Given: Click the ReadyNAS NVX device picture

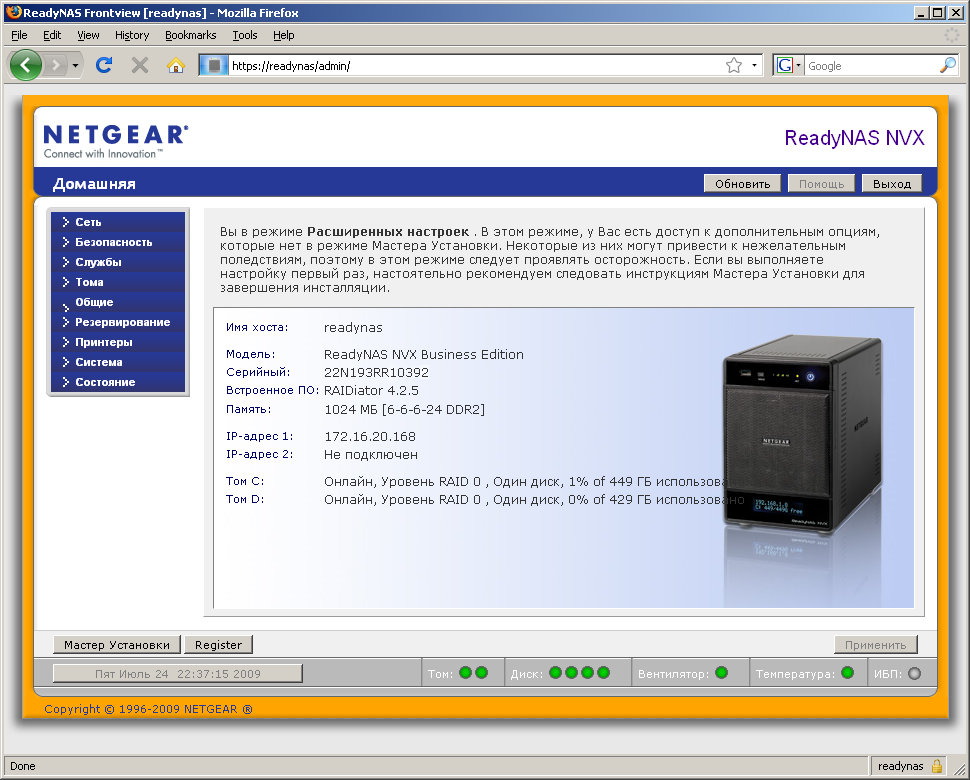Looking at the screenshot, I should pos(802,434).
